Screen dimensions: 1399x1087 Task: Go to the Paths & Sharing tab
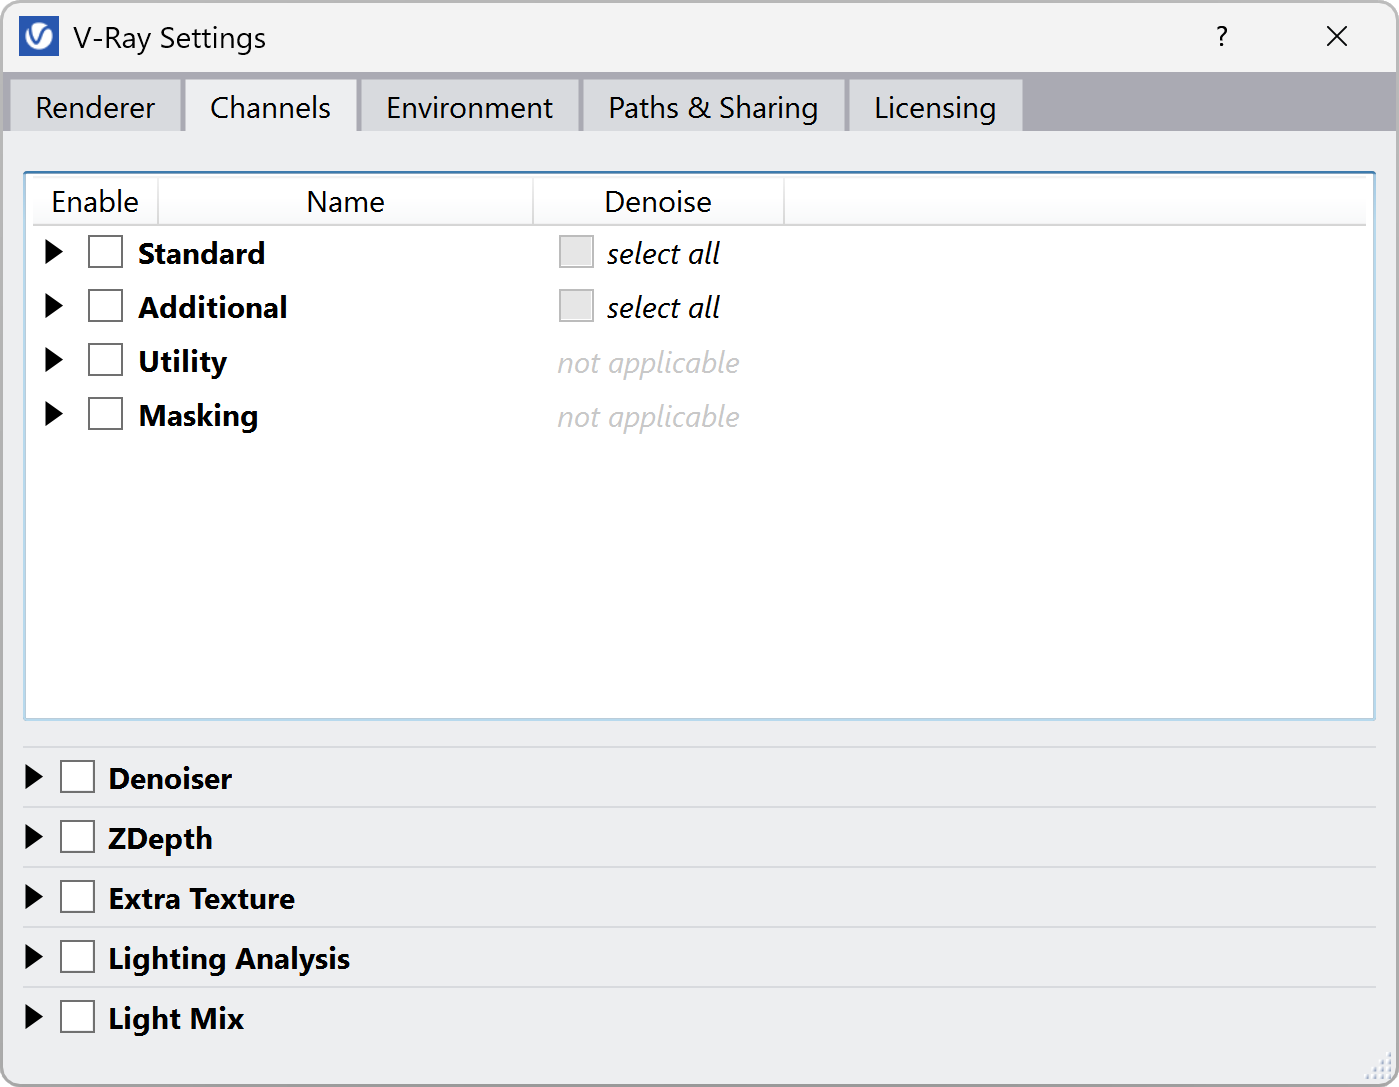click(713, 107)
